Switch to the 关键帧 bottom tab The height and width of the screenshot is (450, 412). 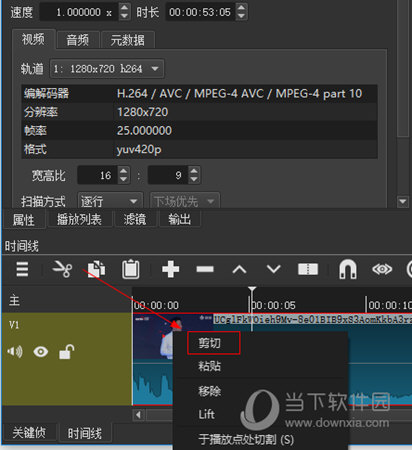point(29,432)
